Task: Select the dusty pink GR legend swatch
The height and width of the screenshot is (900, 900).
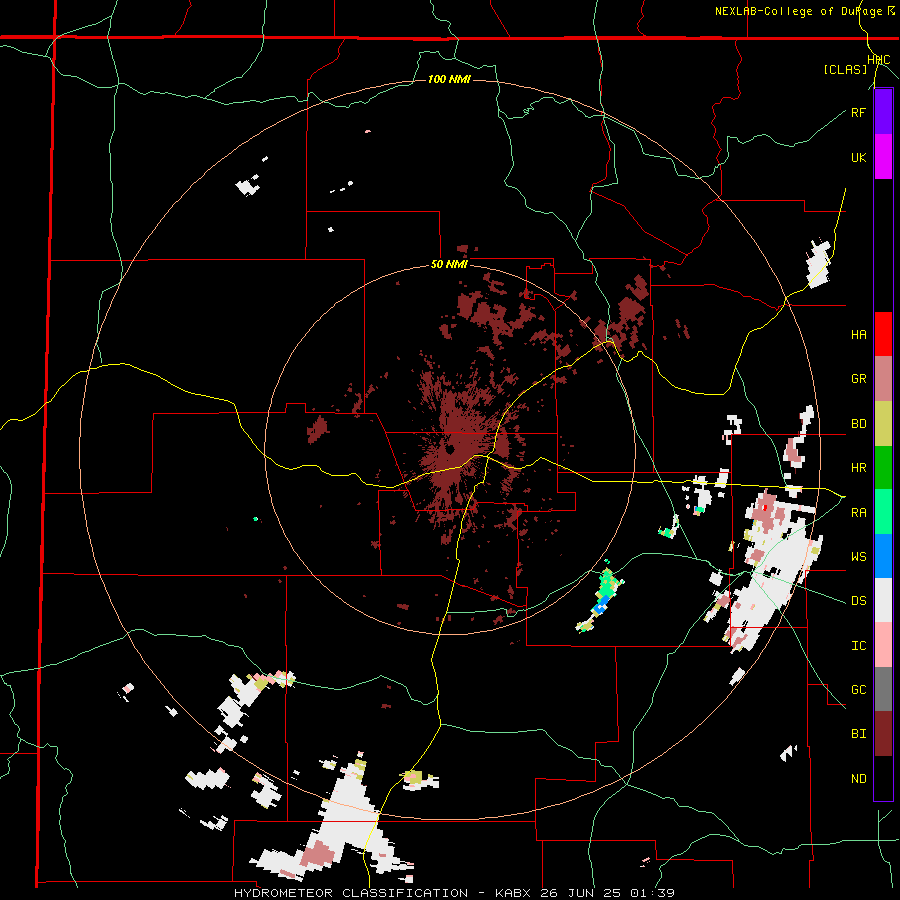Action: [883, 379]
